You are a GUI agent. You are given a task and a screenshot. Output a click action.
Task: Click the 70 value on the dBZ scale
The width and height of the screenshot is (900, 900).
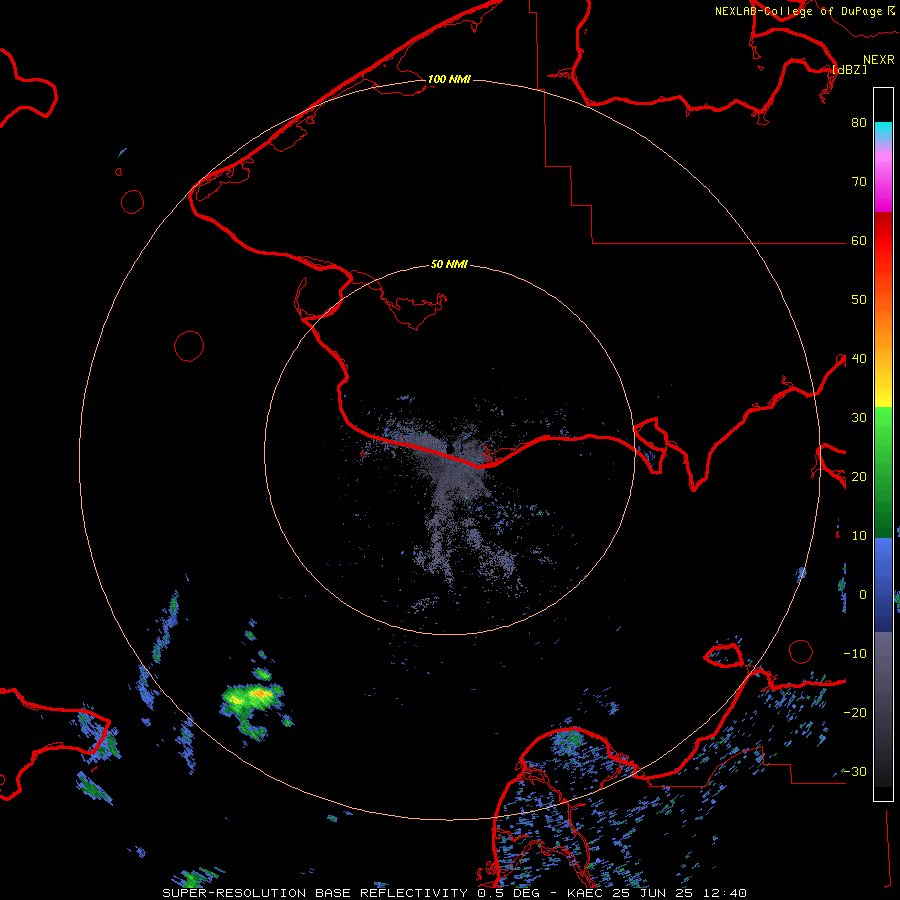(x=859, y=181)
